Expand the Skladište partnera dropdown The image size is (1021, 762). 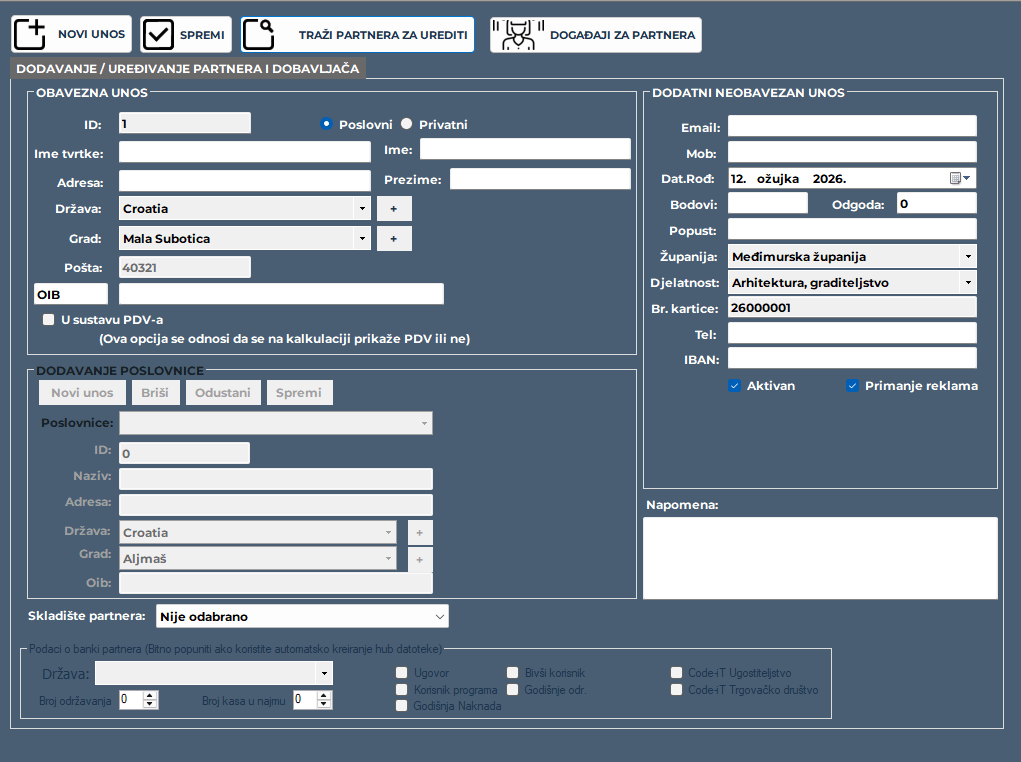[439, 616]
